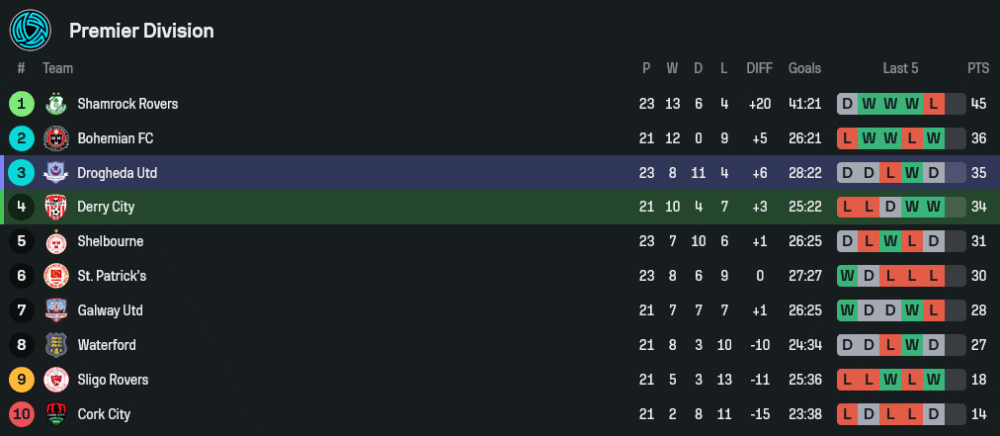Click the Shamrock Rovers club crest
The width and height of the screenshot is (1000, 436).
tap(55, 104)
